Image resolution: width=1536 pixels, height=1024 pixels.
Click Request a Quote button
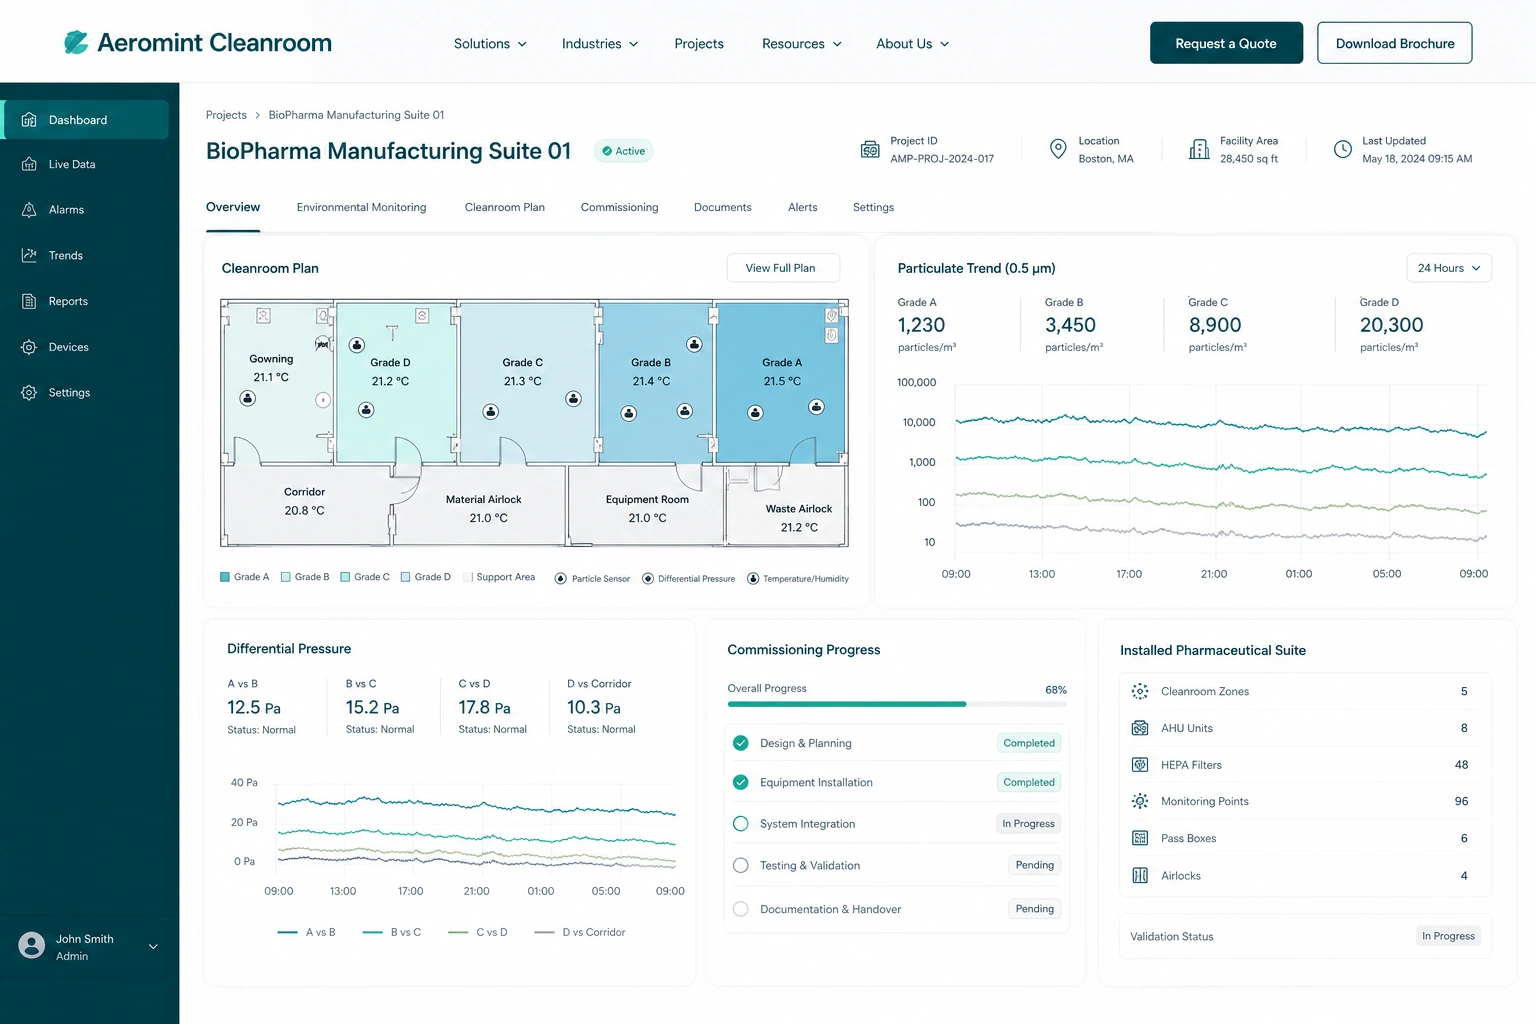1226,43
